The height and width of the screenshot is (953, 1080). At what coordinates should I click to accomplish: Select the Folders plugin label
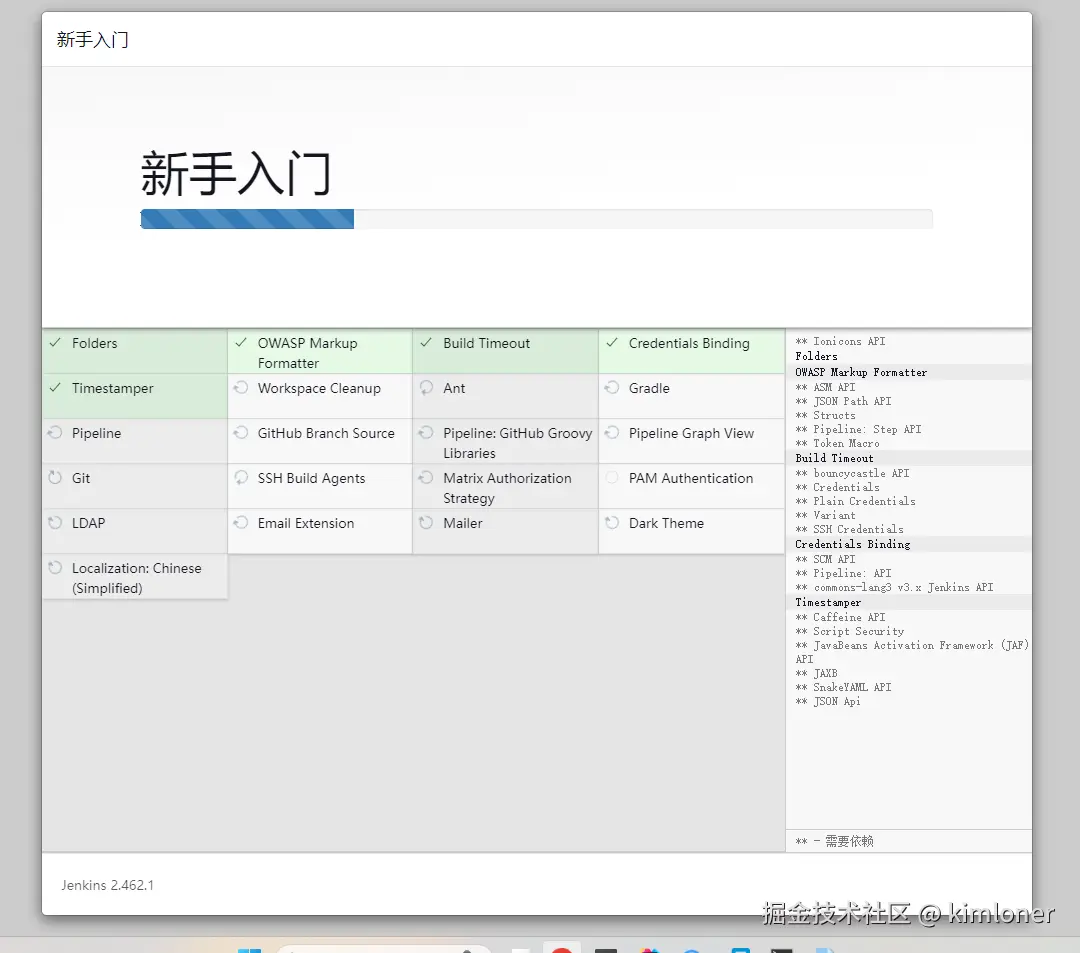[x=94, y=343]
